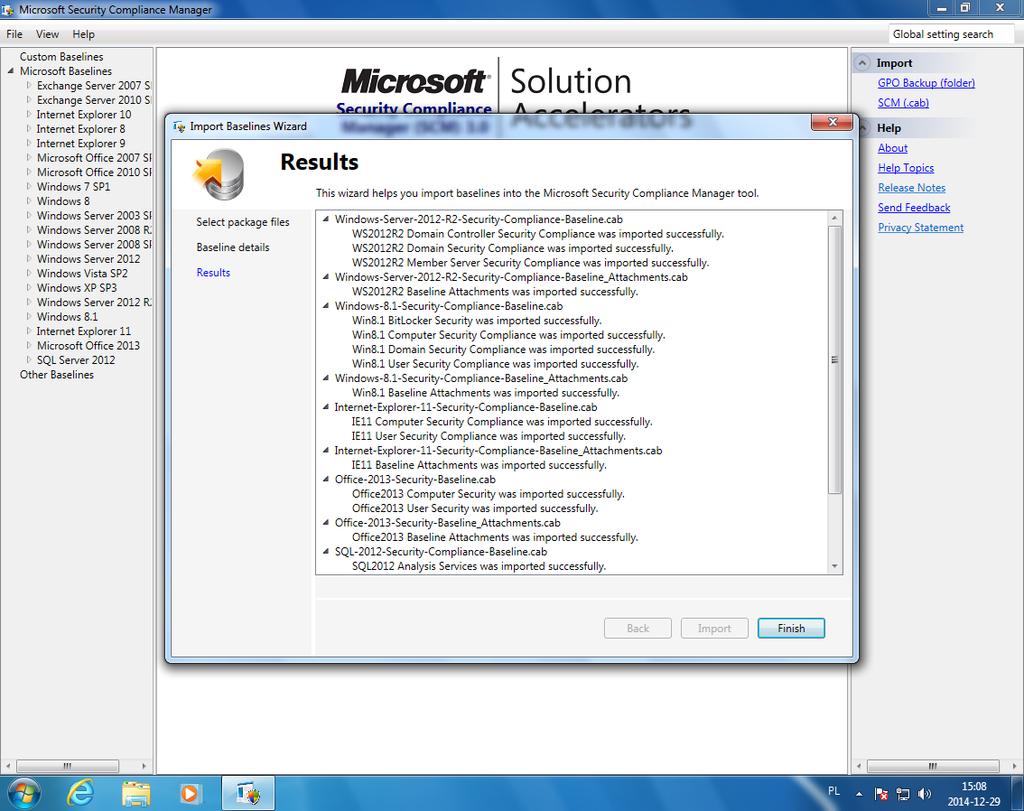Collapse Office-2013-Security-Baseline.cab results node
1024x811 pixels.
click(x=326, y=479)
